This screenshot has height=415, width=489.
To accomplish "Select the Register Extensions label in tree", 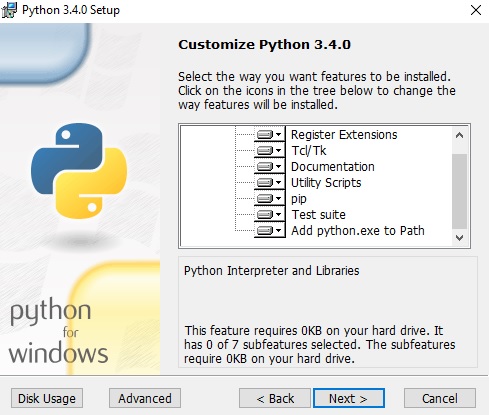I will (344, 135).
